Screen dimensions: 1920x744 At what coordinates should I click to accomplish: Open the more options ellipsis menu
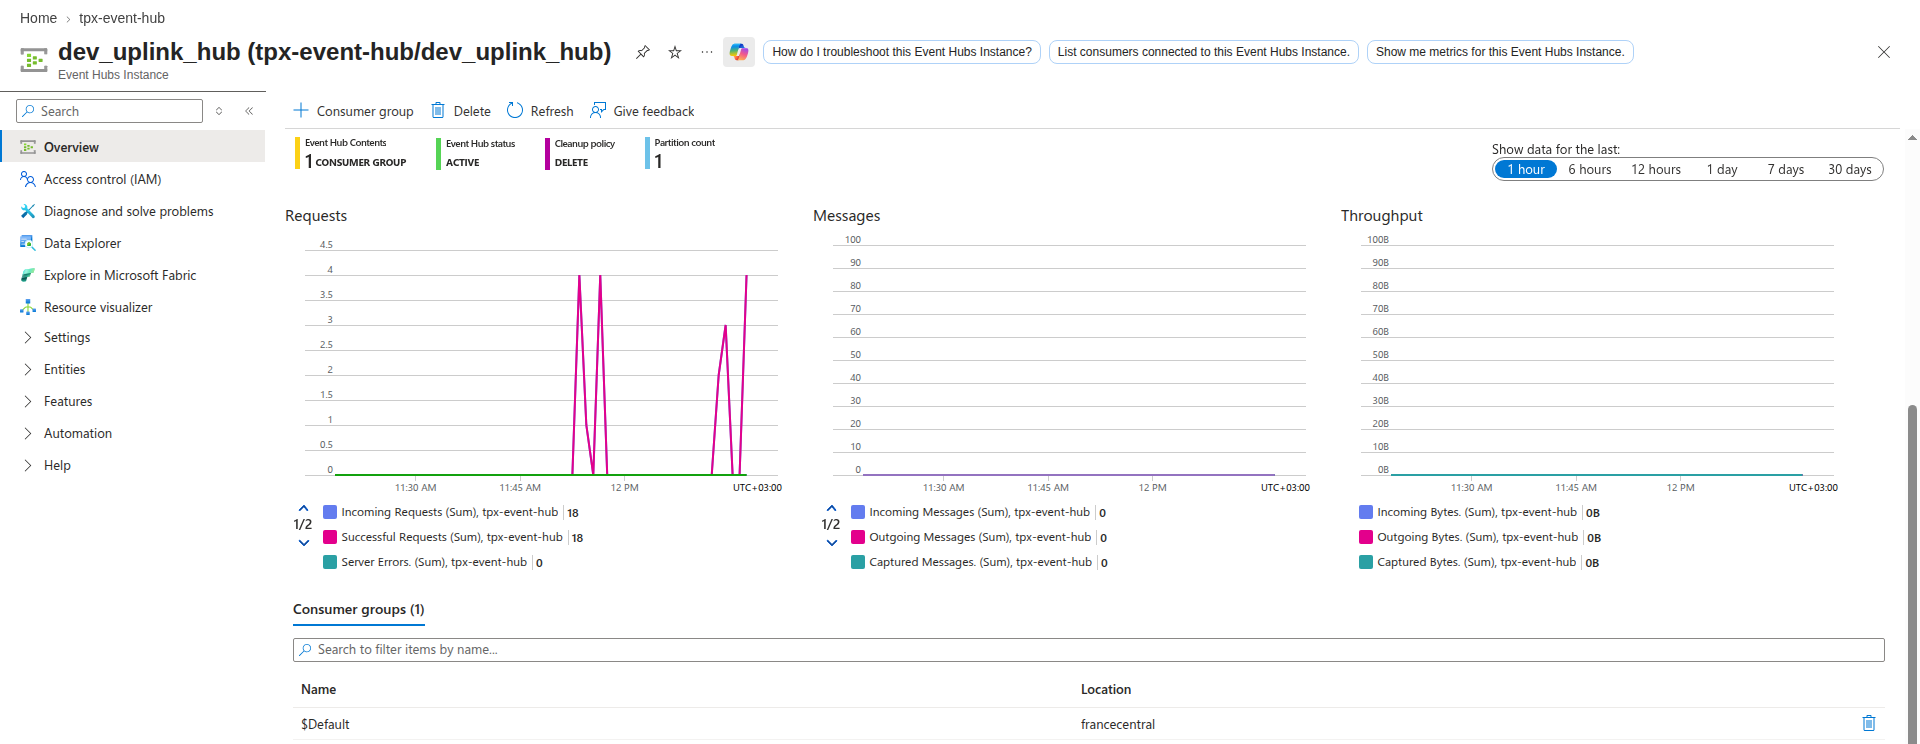(707, 52)
